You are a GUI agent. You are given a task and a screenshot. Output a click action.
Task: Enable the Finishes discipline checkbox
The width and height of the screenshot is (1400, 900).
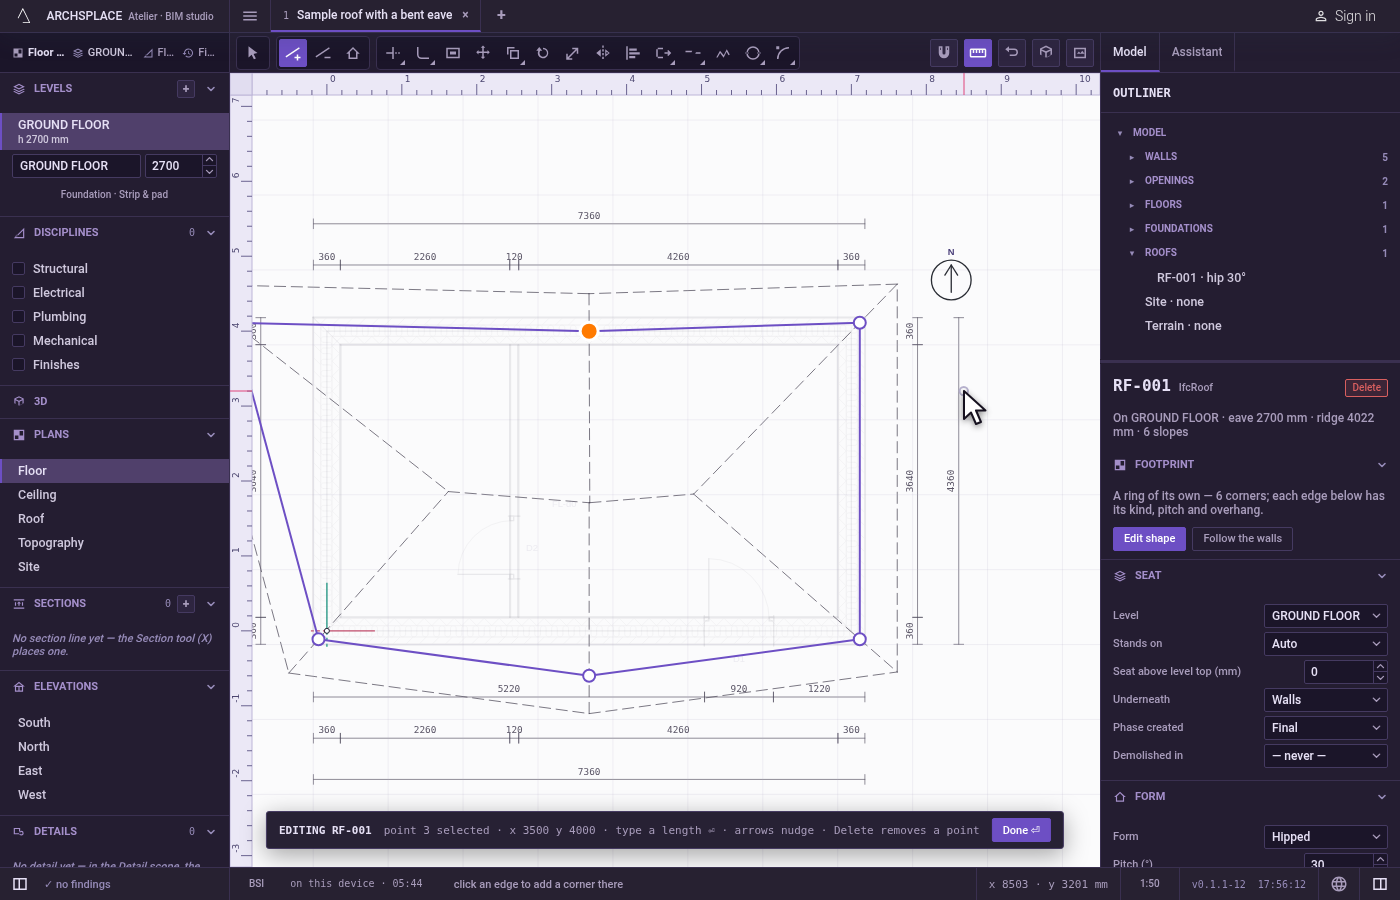18,365
